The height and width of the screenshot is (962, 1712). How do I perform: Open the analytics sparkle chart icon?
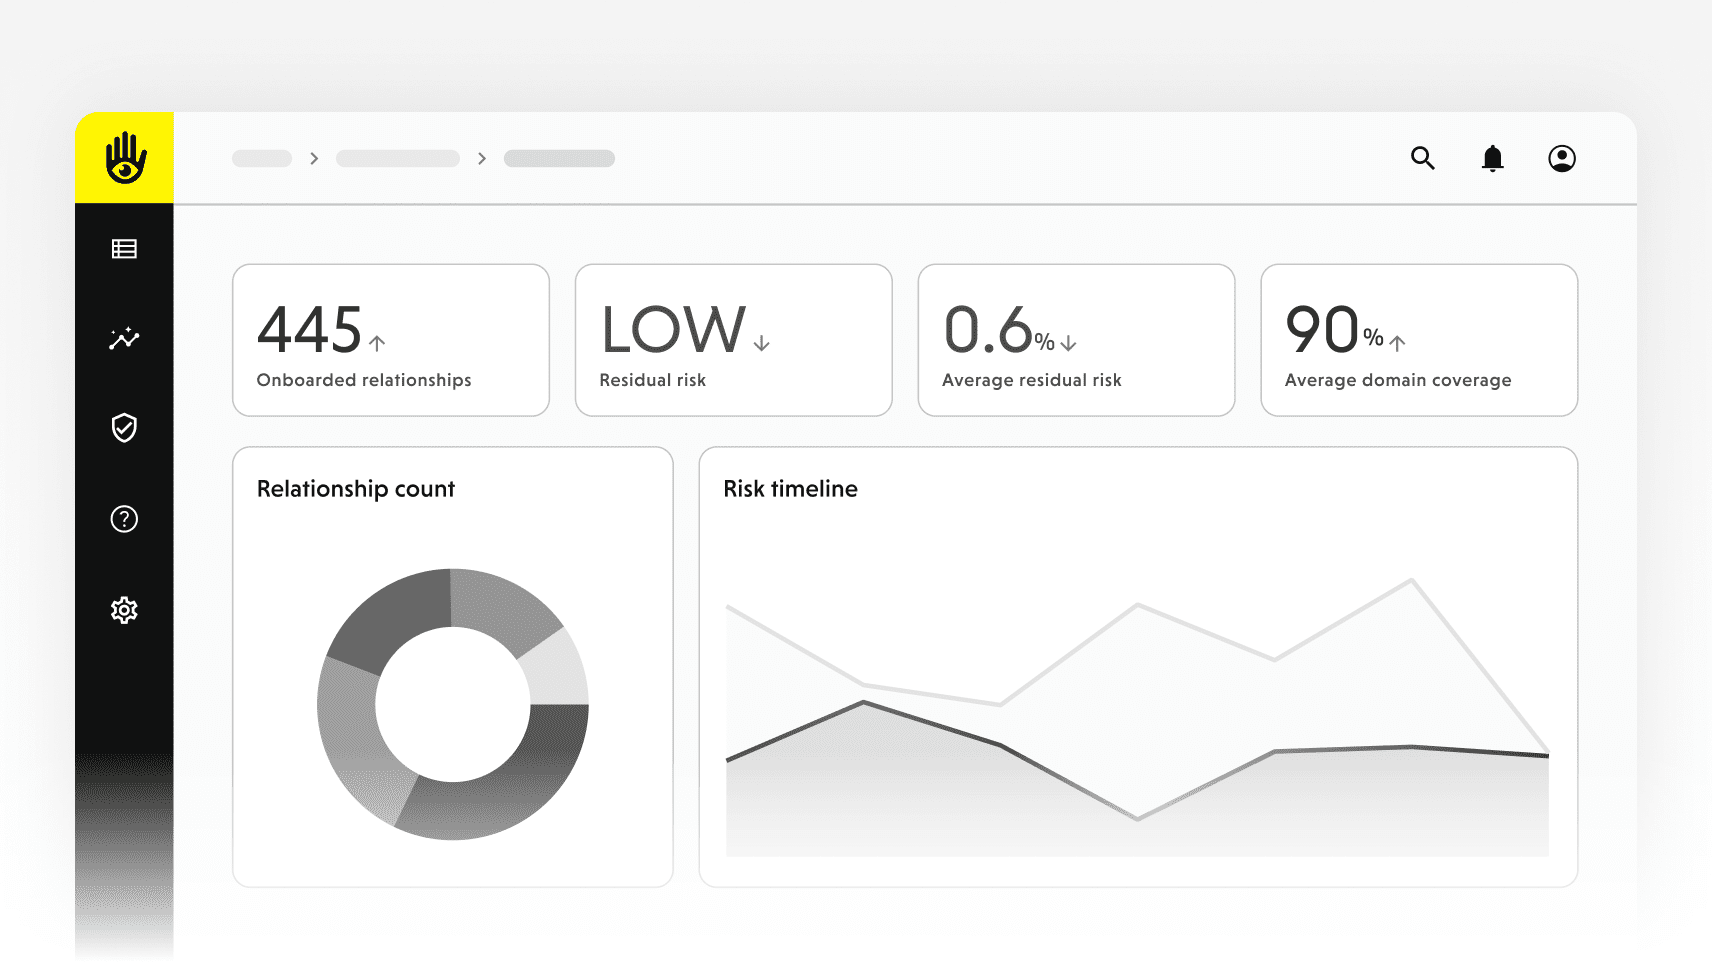coord(124,339)
